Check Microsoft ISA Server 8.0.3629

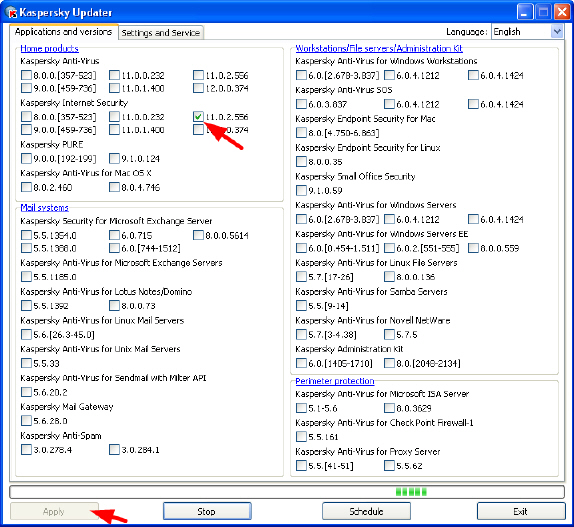tap(389, 408)
